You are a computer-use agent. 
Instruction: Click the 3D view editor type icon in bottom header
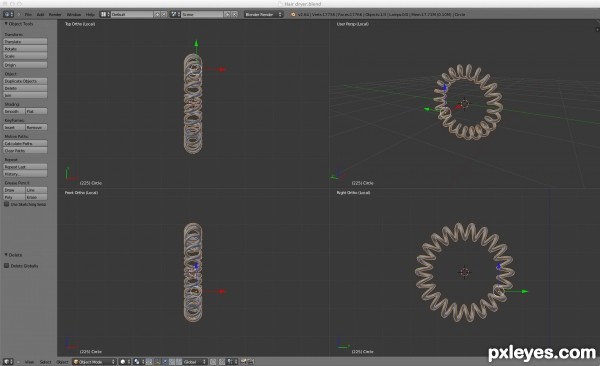coord(7,361)
